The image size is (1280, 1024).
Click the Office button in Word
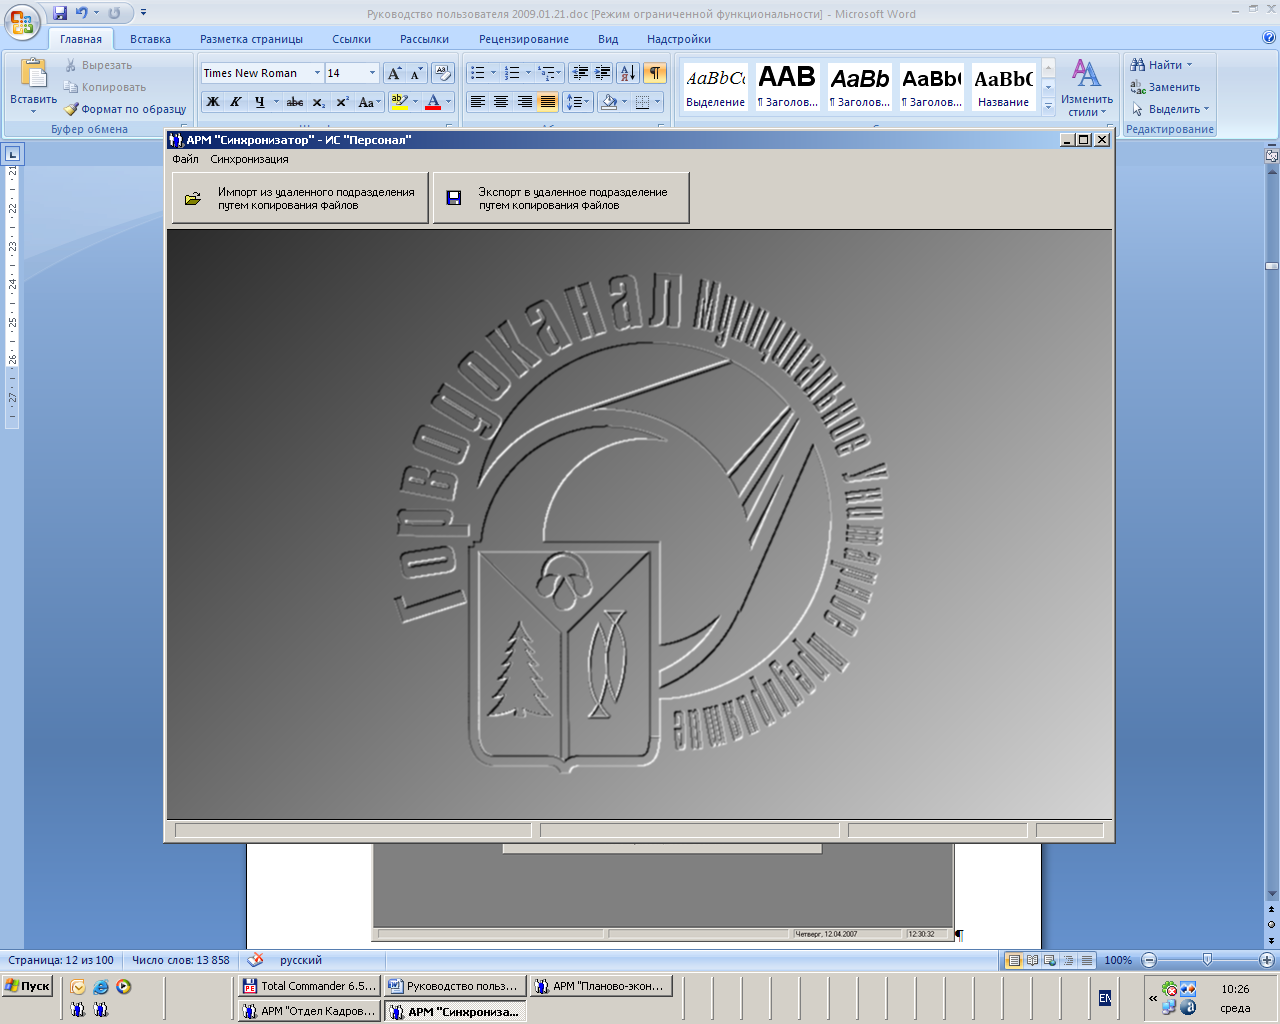click(21, 20)
